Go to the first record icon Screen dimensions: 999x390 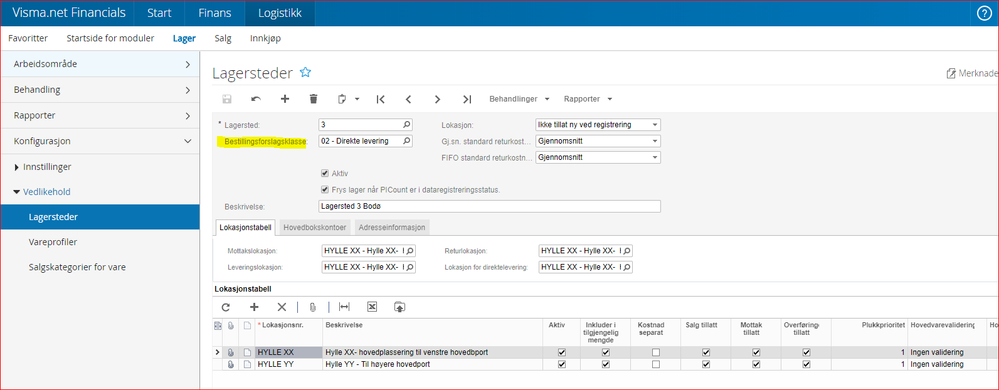[x=380, y=99]
